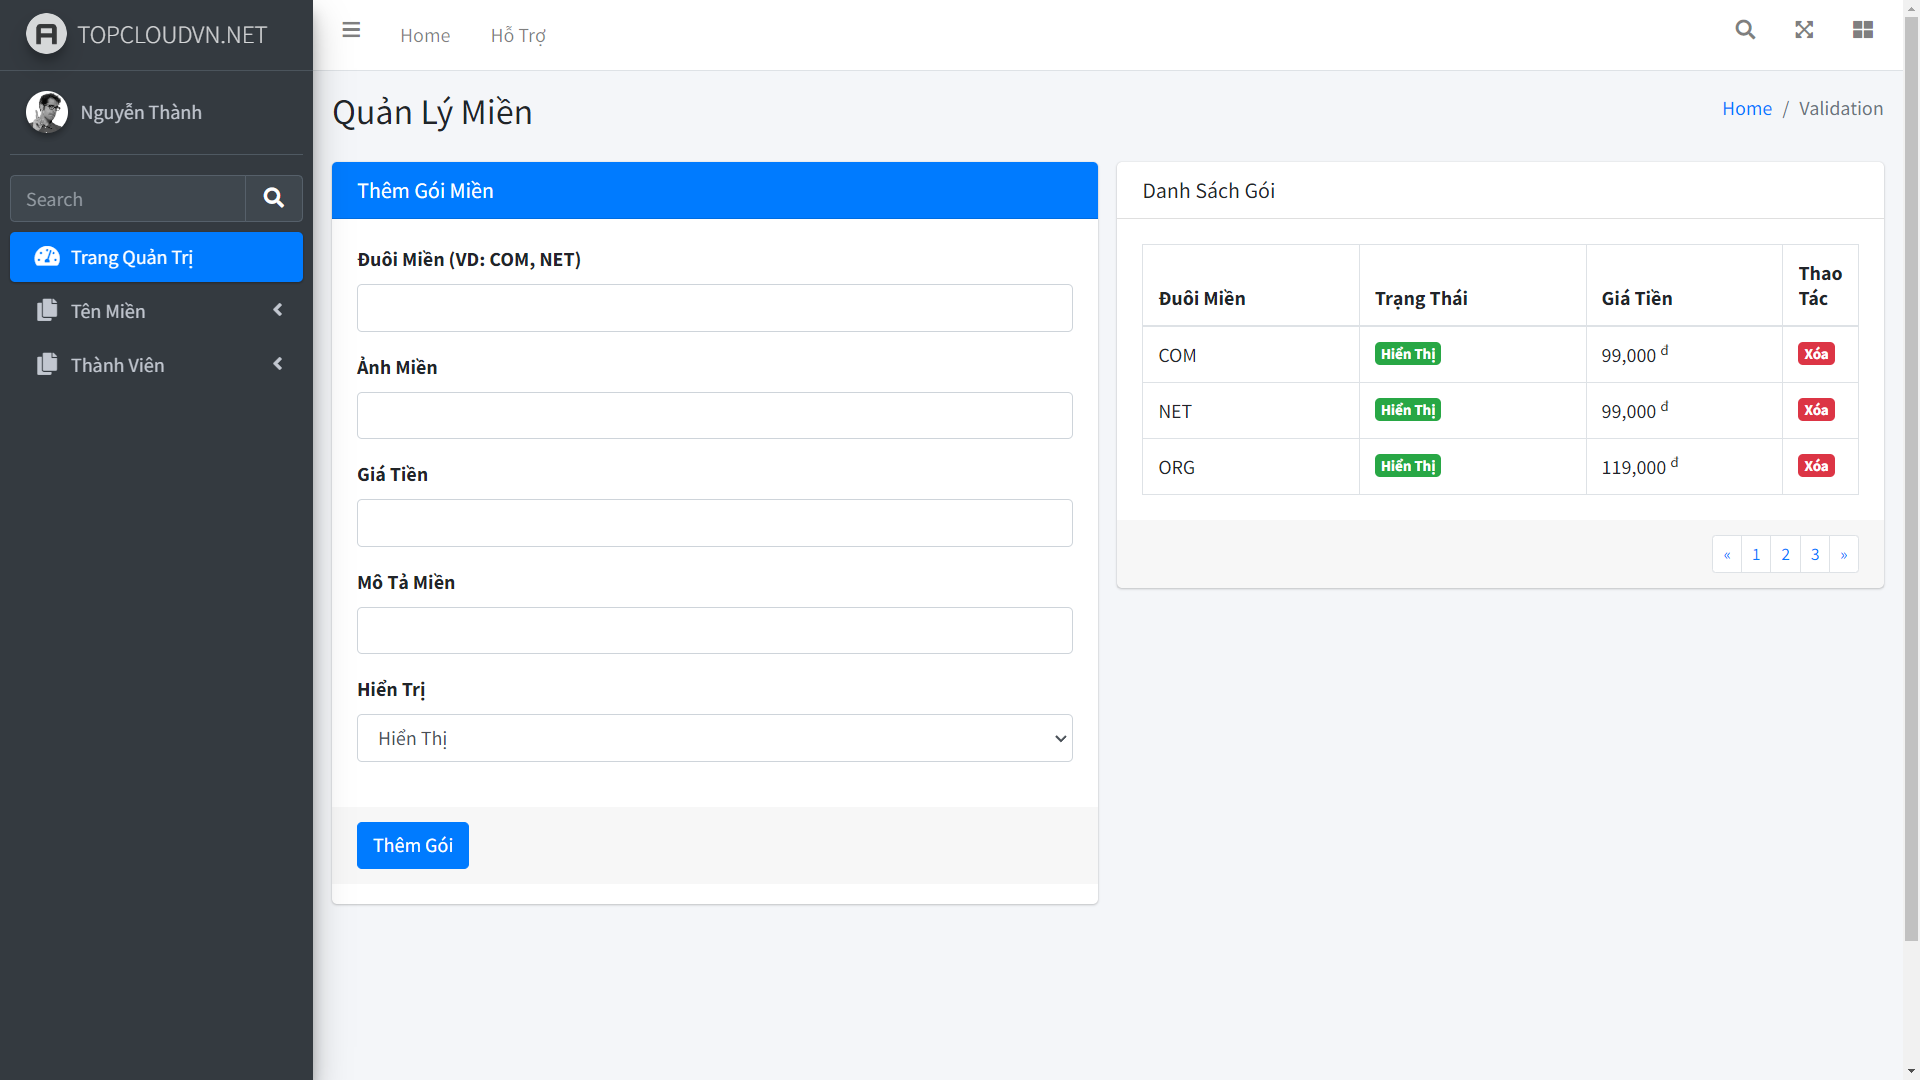Go to page 2 of pagination

tap(1785, 554)
